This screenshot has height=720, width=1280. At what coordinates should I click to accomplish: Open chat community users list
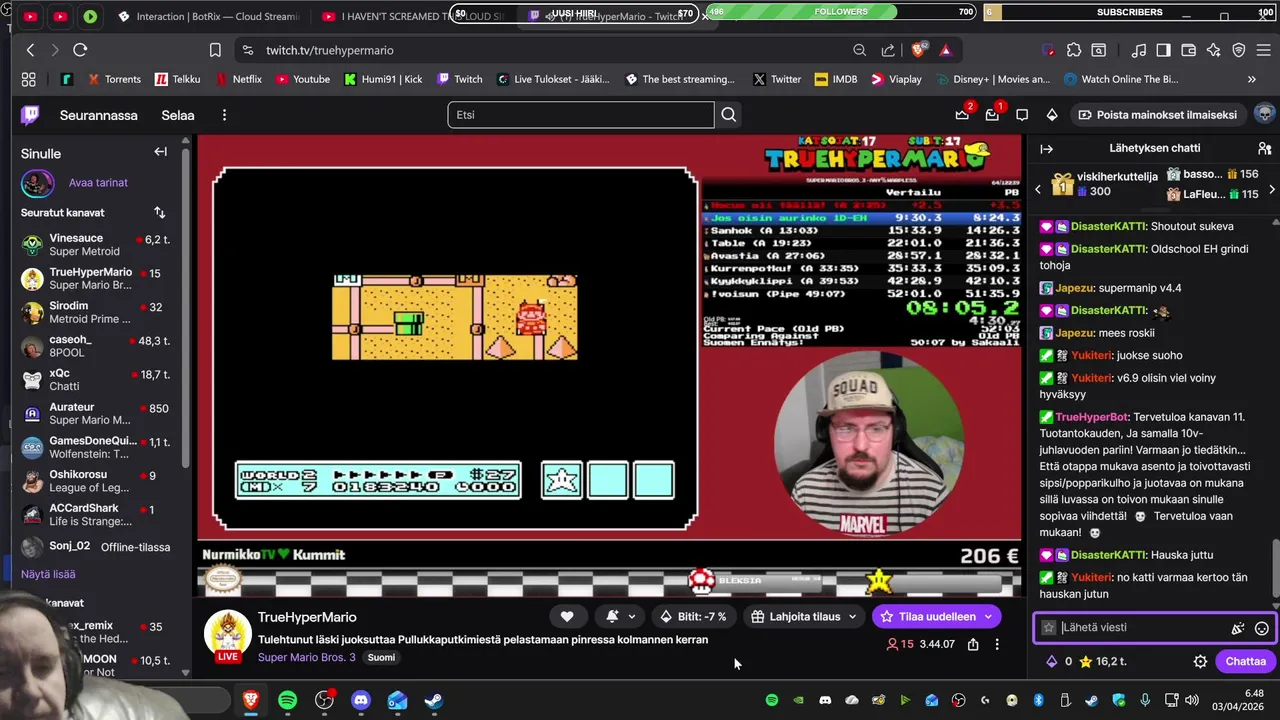[1264, 149]
